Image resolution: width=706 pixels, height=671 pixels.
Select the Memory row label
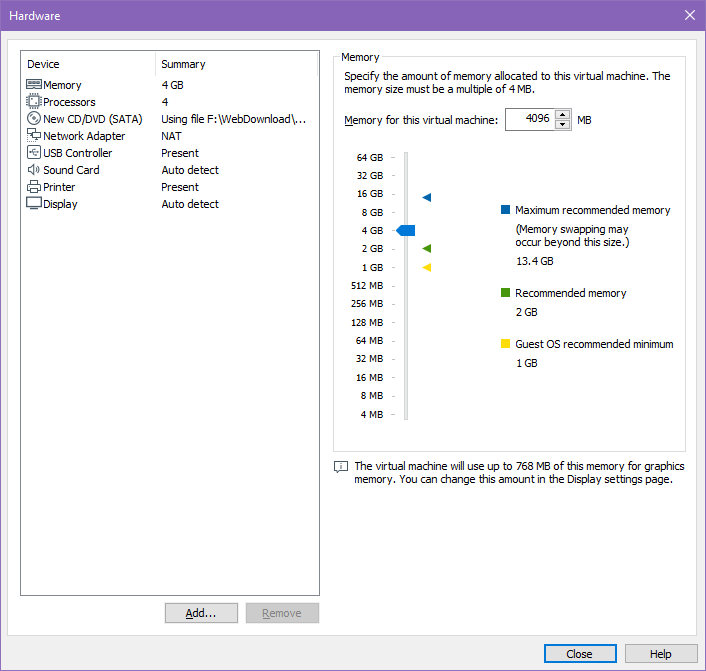62,85
